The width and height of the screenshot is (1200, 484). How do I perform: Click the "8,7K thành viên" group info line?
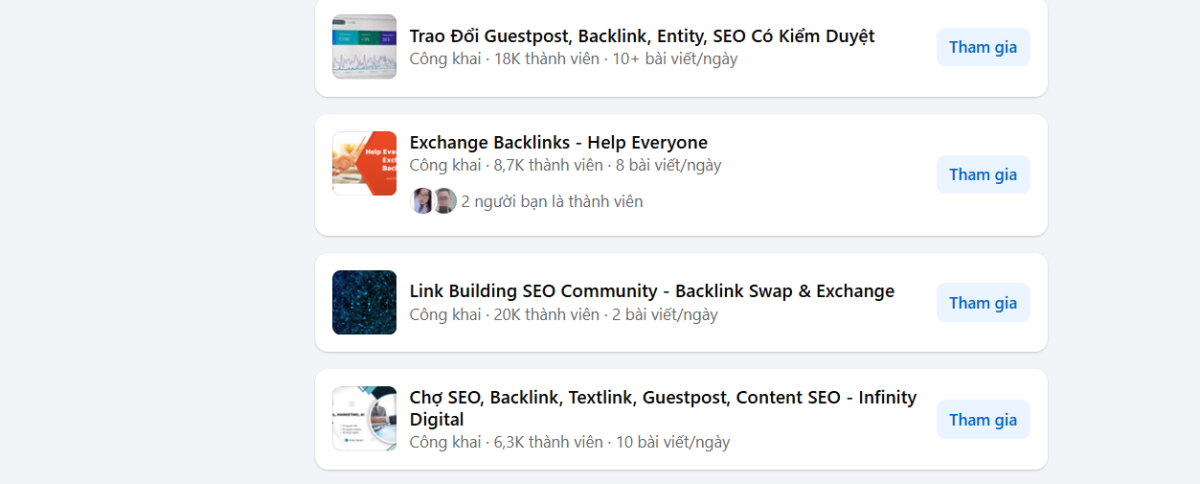point(548,165)
